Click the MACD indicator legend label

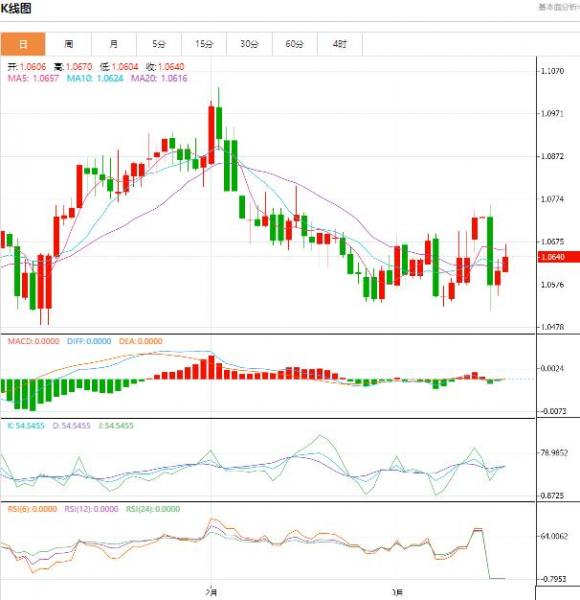coord(34,341)
